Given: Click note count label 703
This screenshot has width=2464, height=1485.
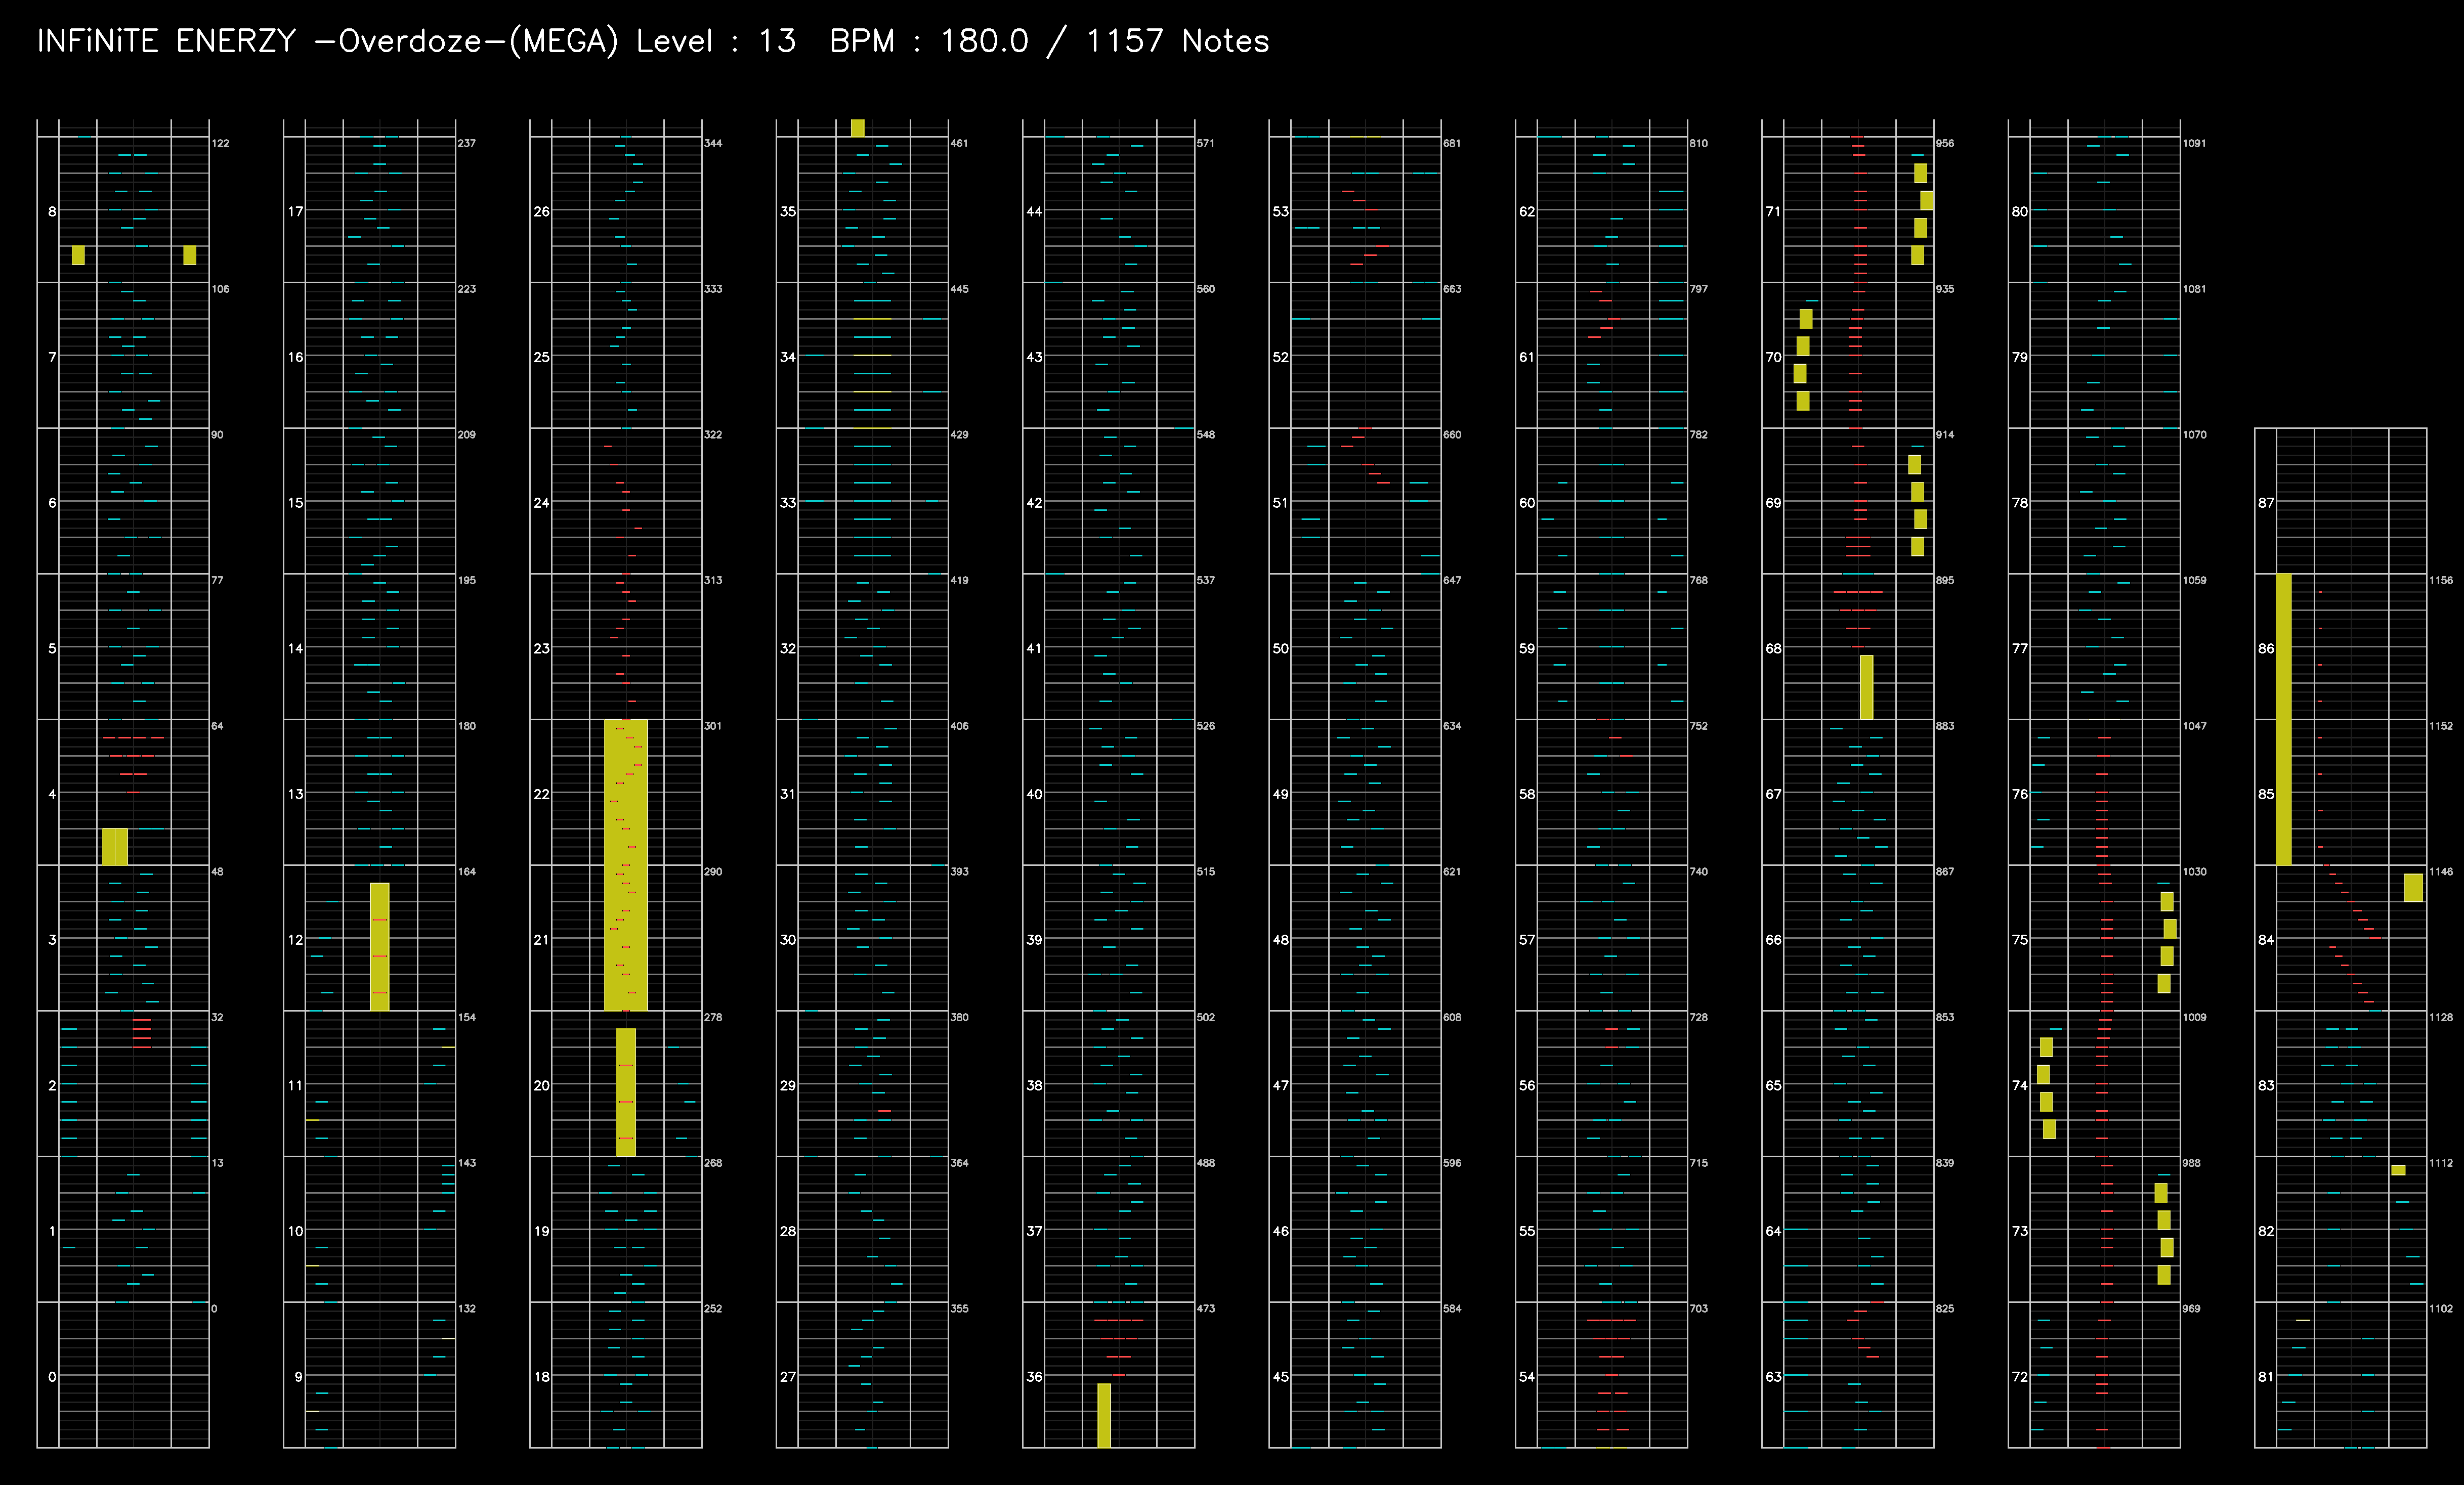Looking at the screenshot, I should point(1699,1308).
